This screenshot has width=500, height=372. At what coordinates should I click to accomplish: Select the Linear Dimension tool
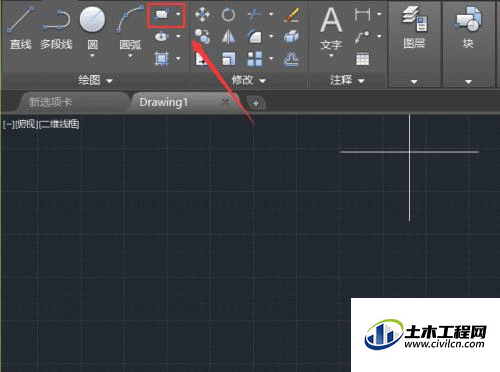pyautogui.click(x=362, y=14)
